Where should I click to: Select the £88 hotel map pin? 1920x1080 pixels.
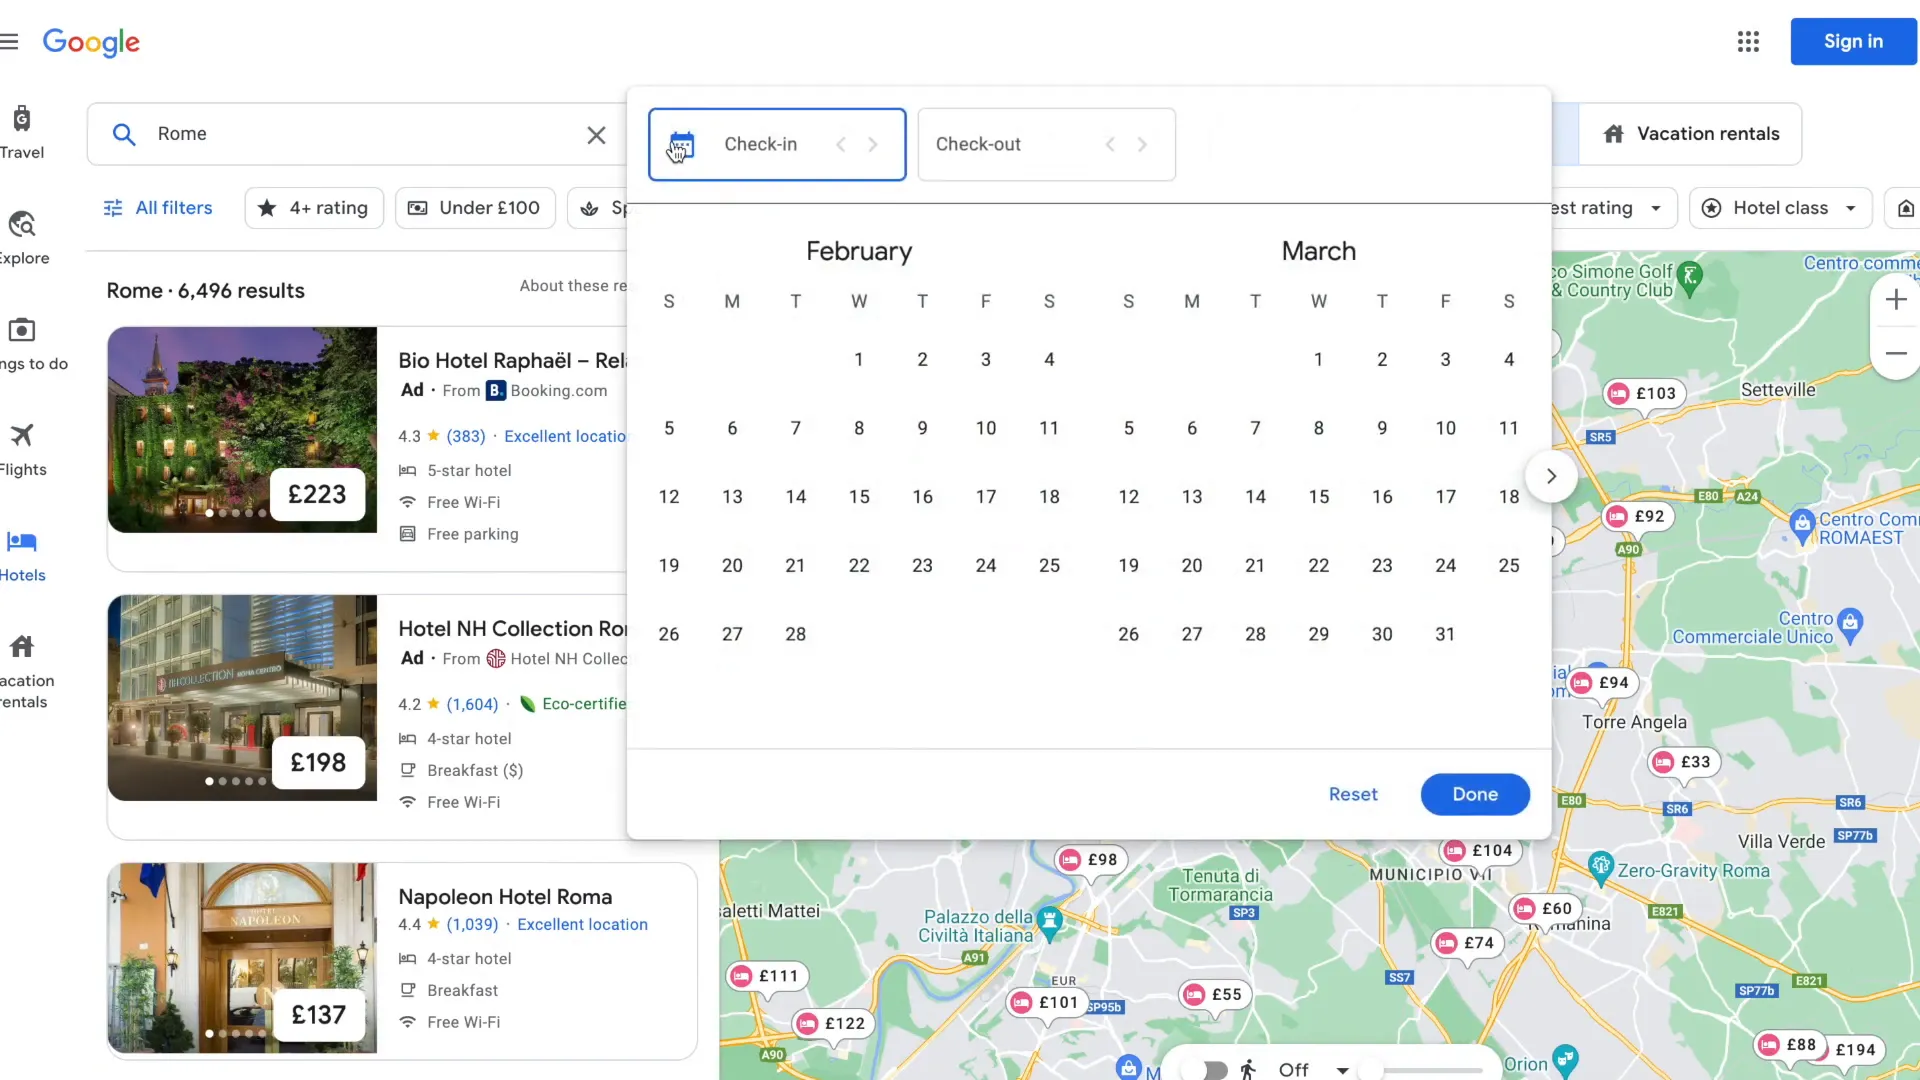coord(1790,1045)
